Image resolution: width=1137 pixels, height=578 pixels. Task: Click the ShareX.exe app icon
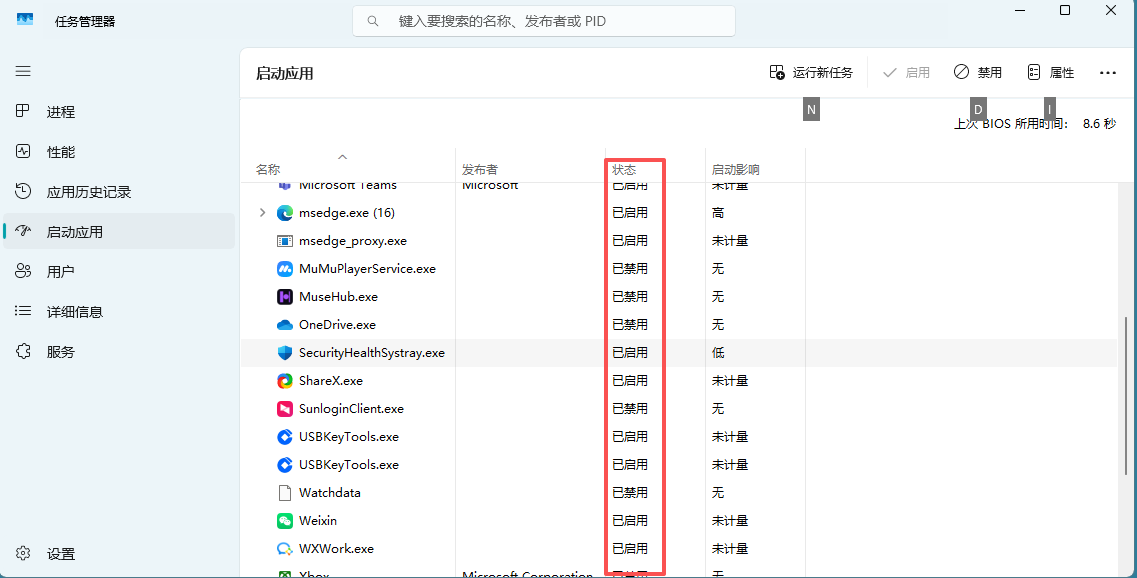[284, 381]
